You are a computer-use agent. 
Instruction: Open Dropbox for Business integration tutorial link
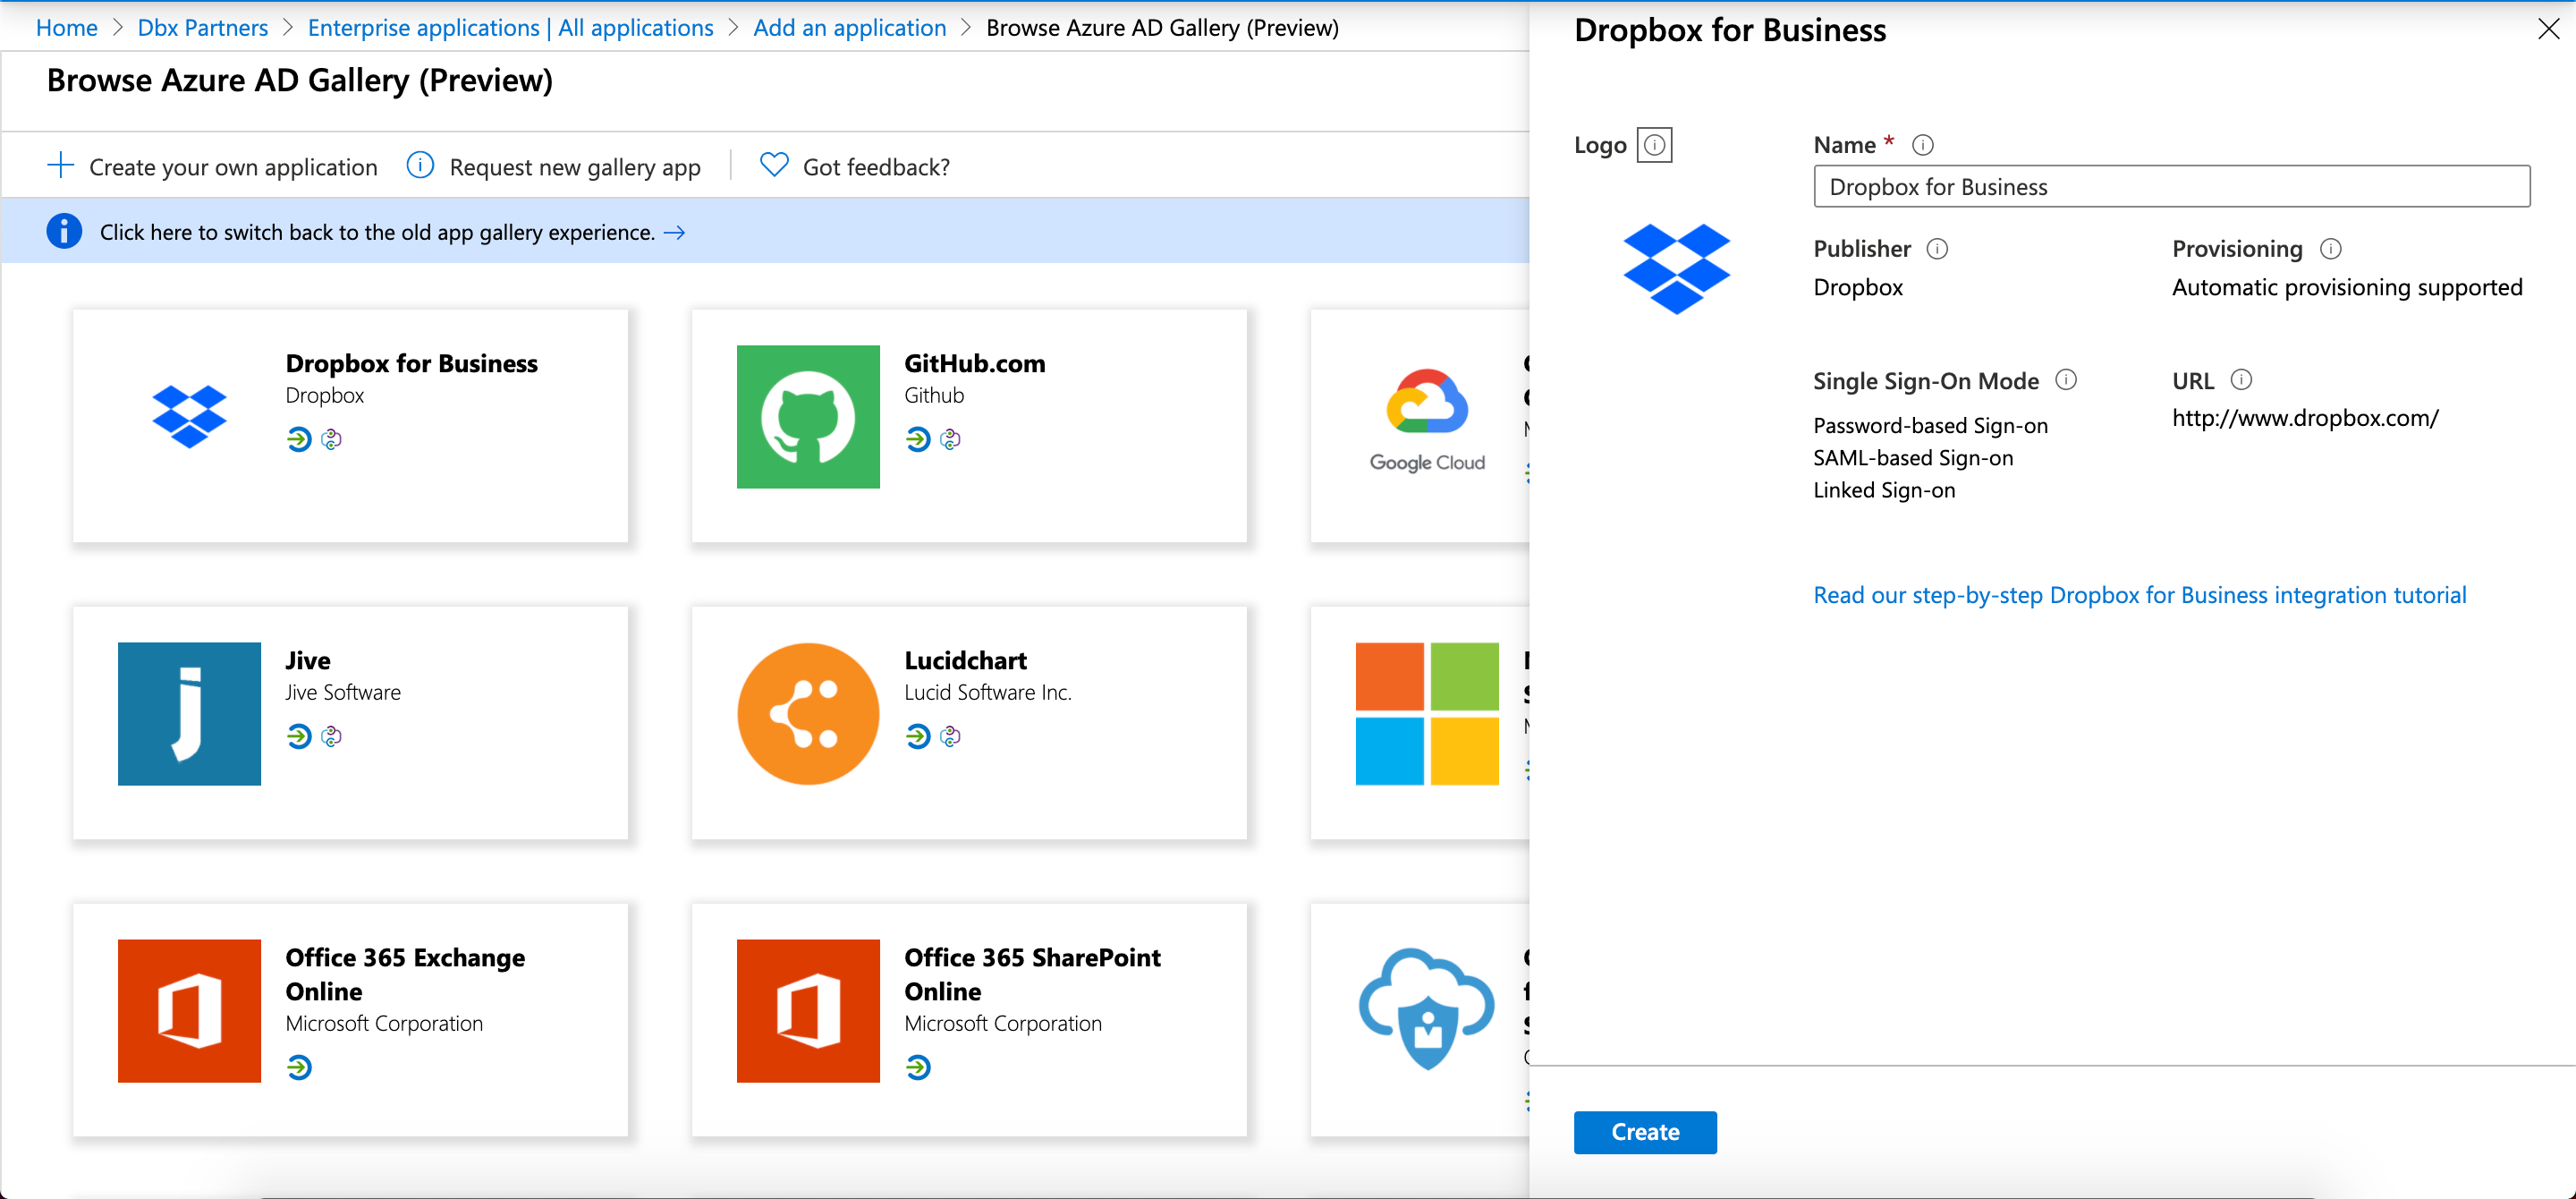coord(2139,595)
